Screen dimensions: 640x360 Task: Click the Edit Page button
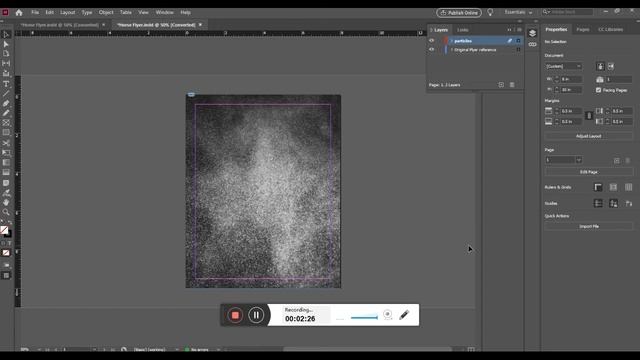(589, 172)
